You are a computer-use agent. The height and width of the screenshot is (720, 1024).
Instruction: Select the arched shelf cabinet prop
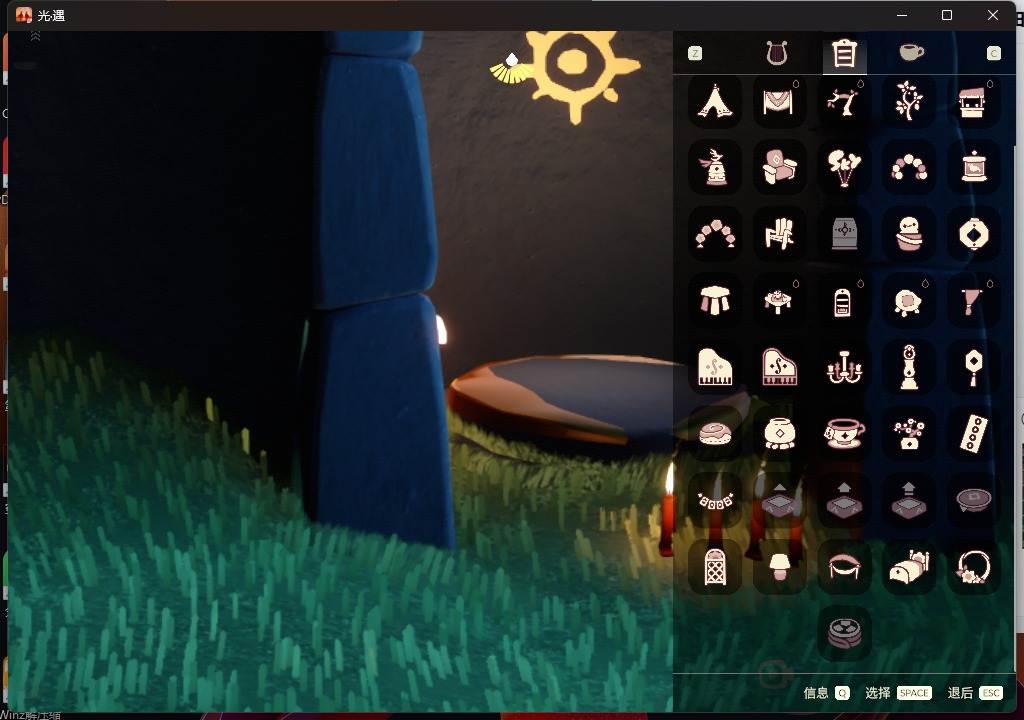[843, 301]
